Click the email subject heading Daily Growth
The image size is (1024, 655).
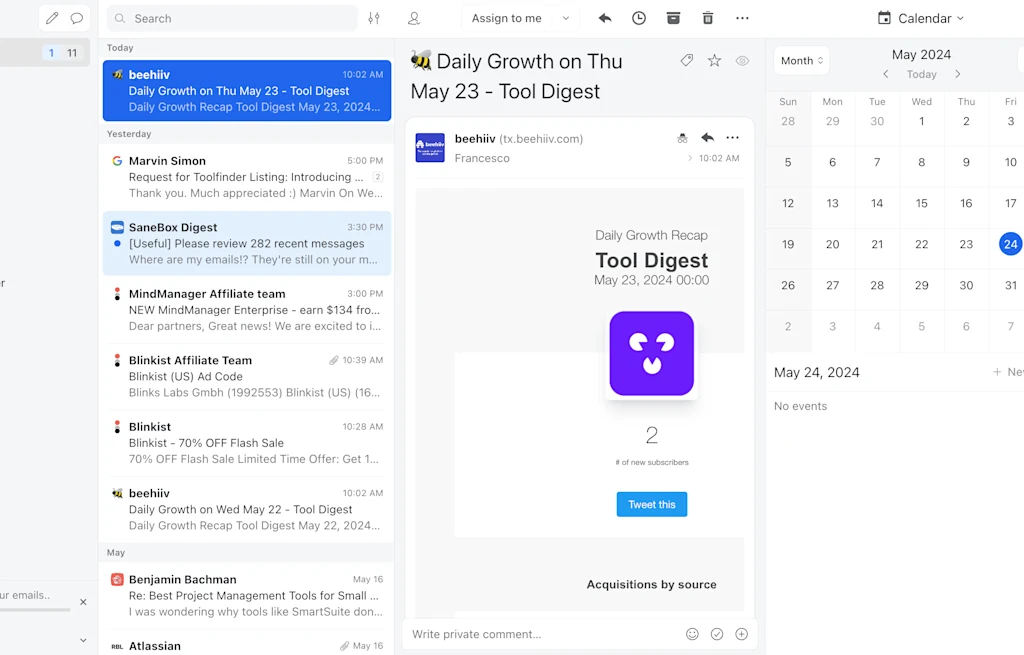(x=517, y=76)
